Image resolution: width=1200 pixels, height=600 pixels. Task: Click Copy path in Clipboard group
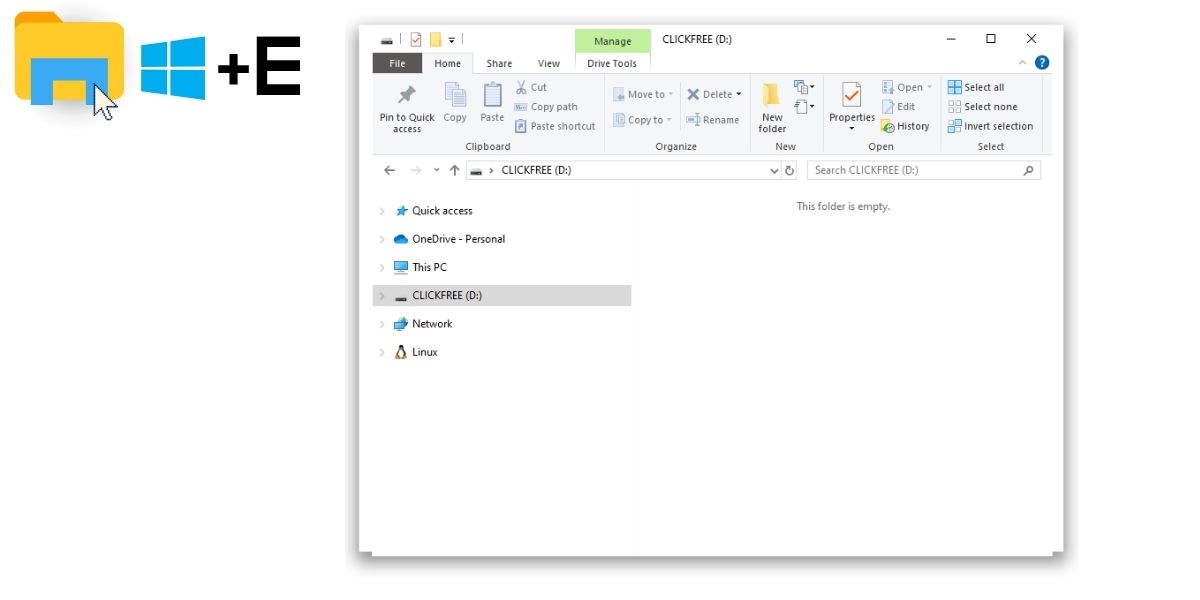click(546, 107)
